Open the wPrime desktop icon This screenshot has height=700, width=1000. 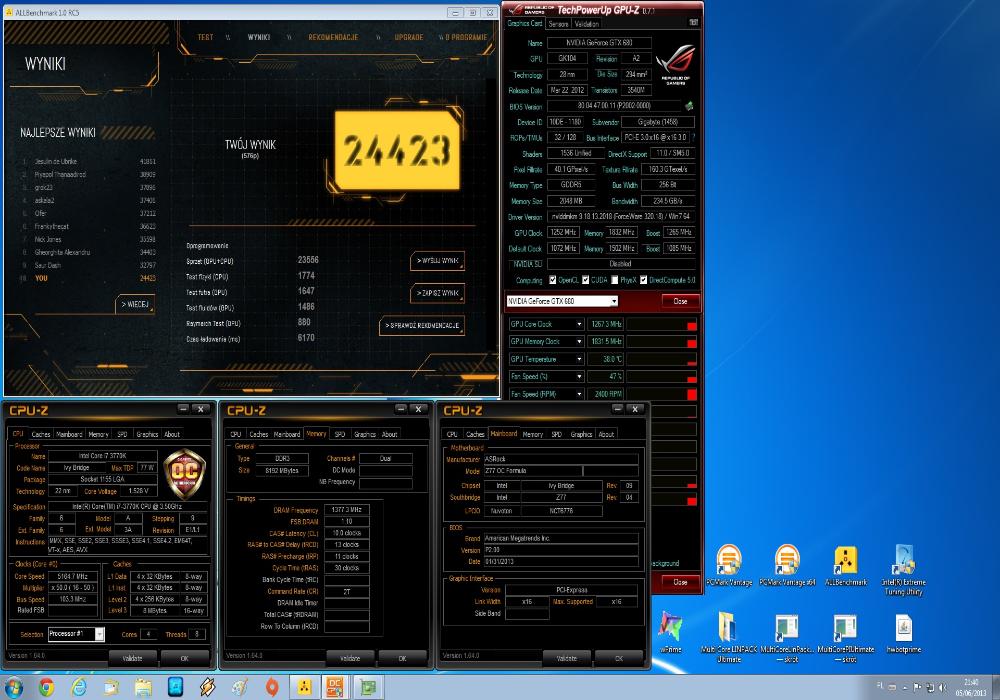tap(671, 632)
